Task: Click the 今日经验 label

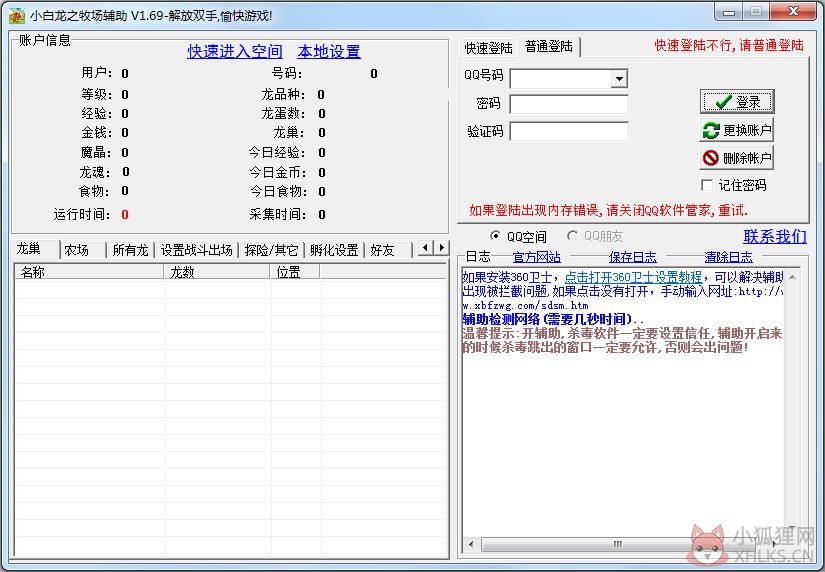Action: point(277,153)
